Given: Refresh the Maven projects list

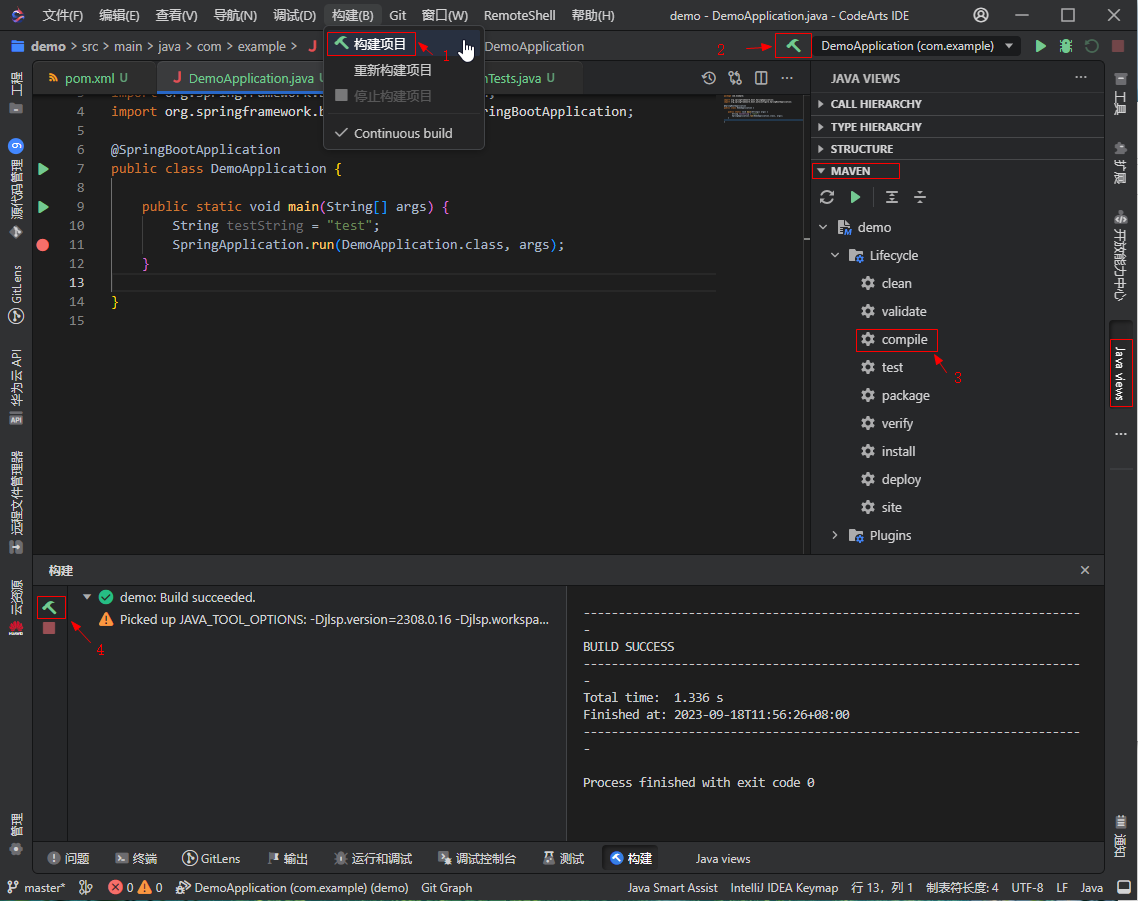Looking at the screenshot, I should click(827, 197).
